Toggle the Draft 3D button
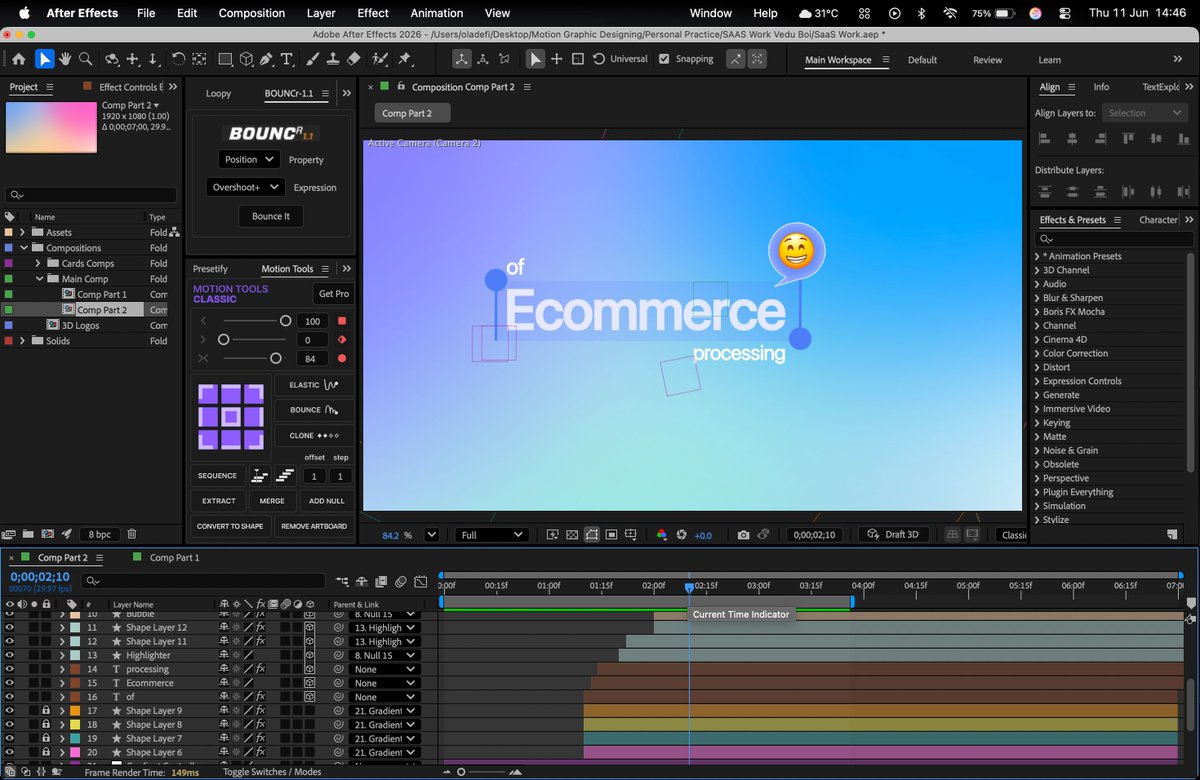This screenshot has height=780, width=1200. [x=893, y=535]
